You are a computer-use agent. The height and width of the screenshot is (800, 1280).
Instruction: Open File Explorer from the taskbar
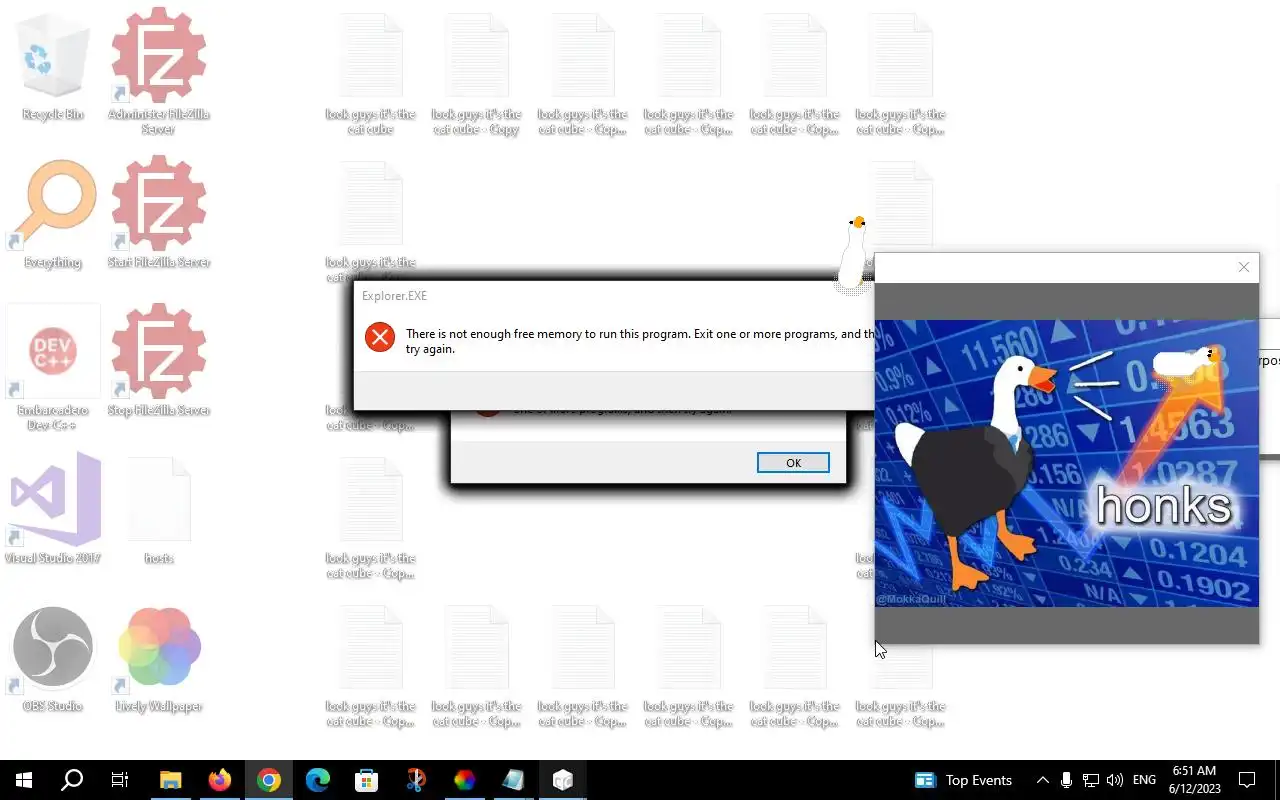click(x=171, y=780)
